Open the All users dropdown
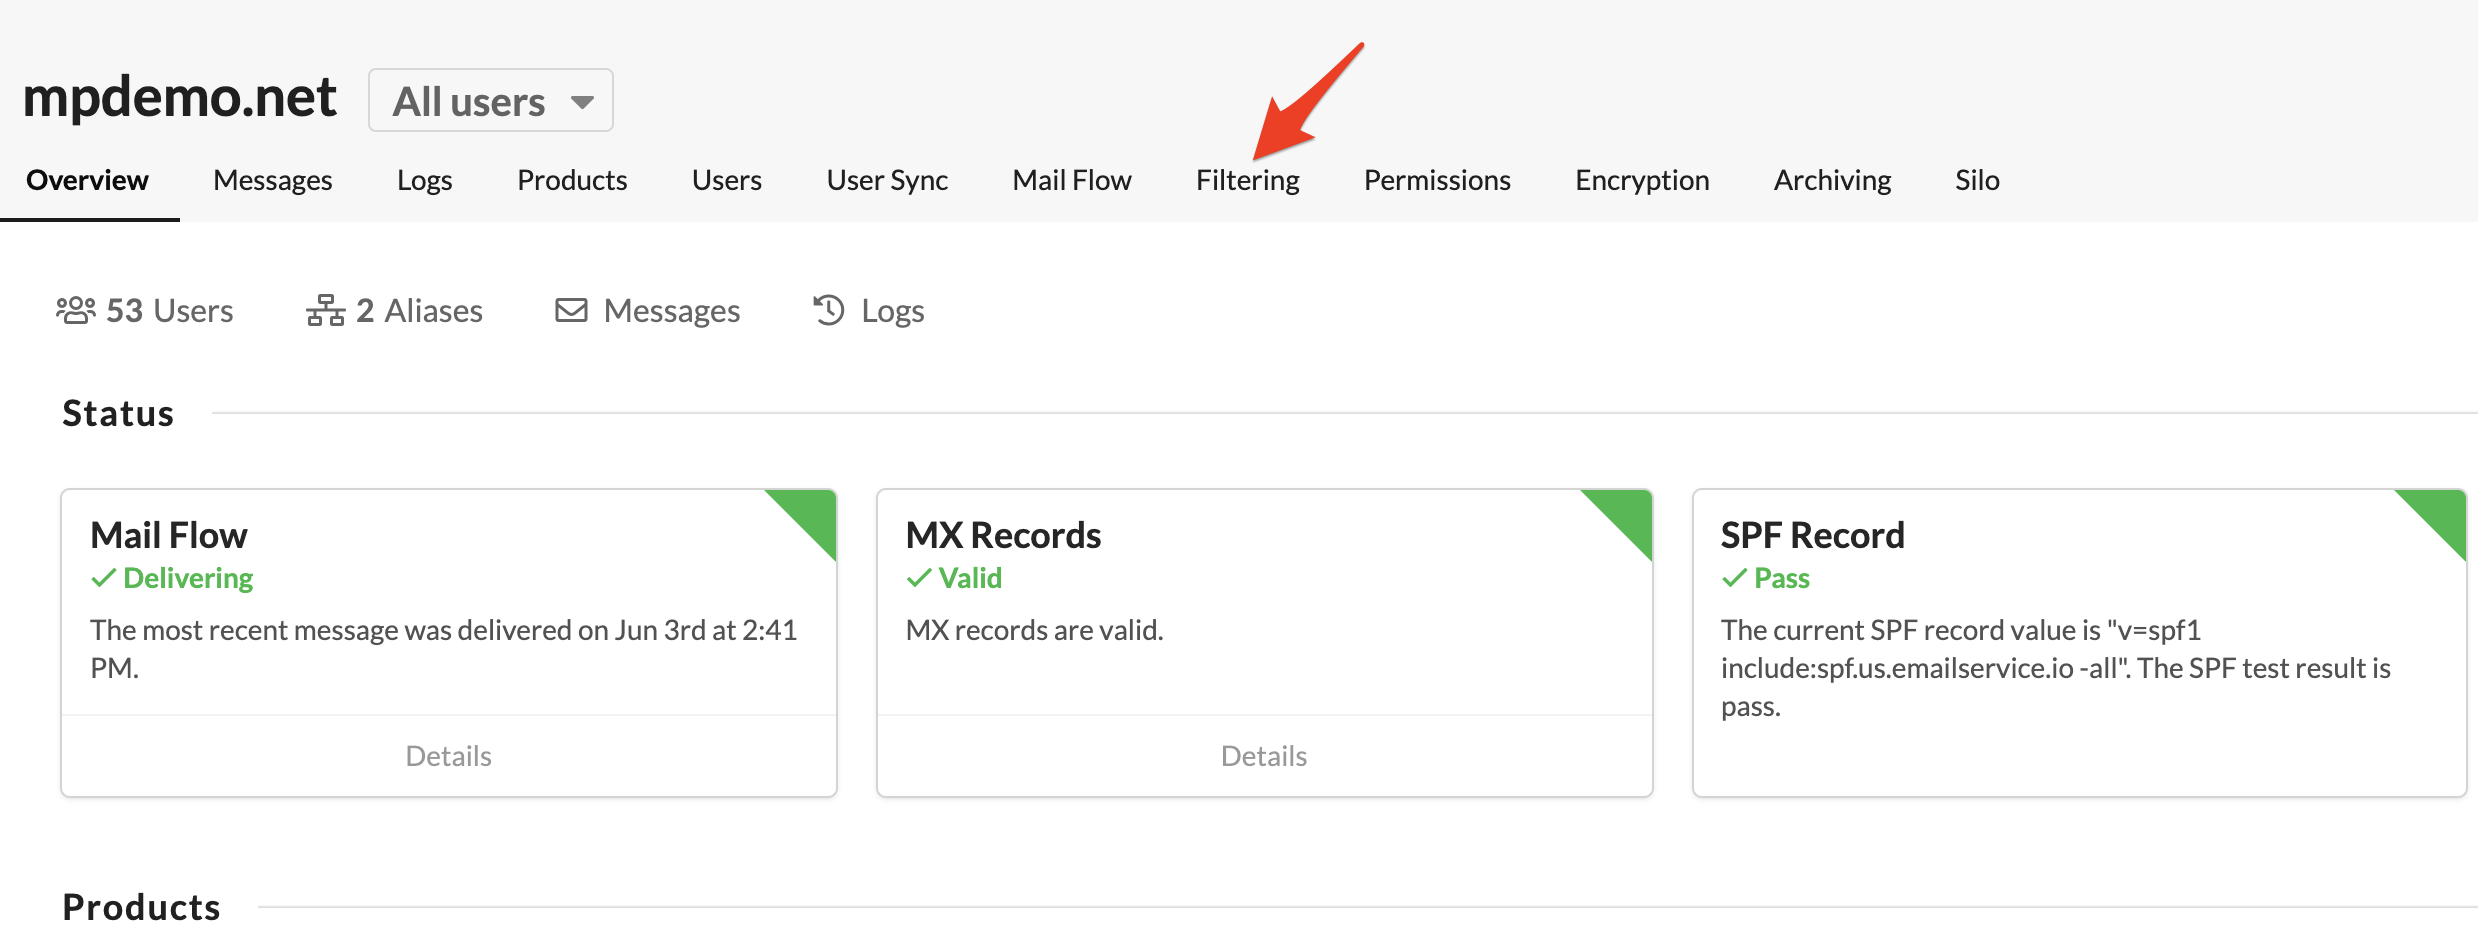 tap(490, 100)
